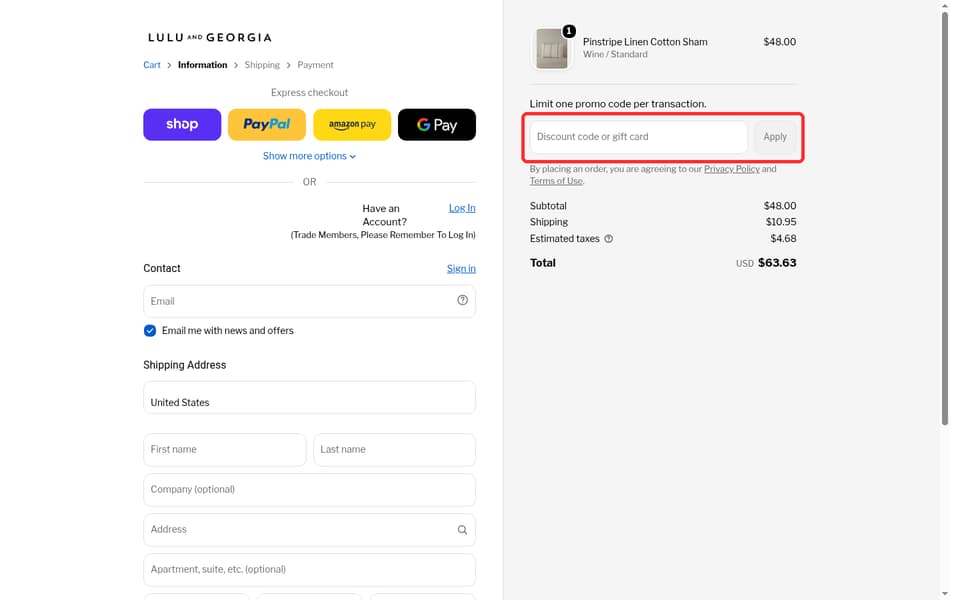
Task: Click the $63.63 total amount
Action: (777, 263)
